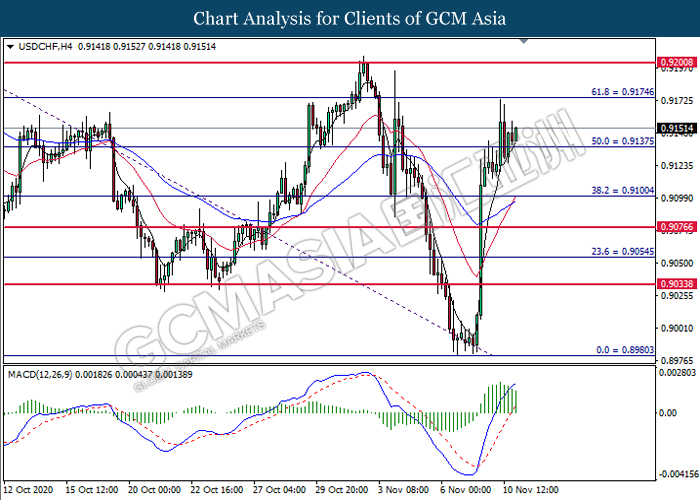700x500 pixels.
Task: Click the 27 Oct 04:00 time label
Action: pyautogui.click(x=279, y=490)
